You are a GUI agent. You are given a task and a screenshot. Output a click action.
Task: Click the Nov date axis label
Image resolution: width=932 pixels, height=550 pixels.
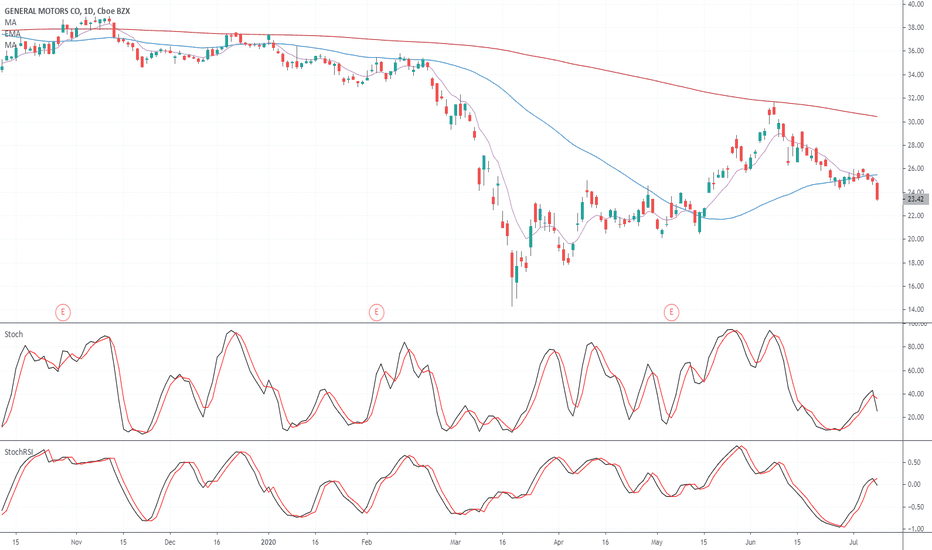tap(75, 542)
